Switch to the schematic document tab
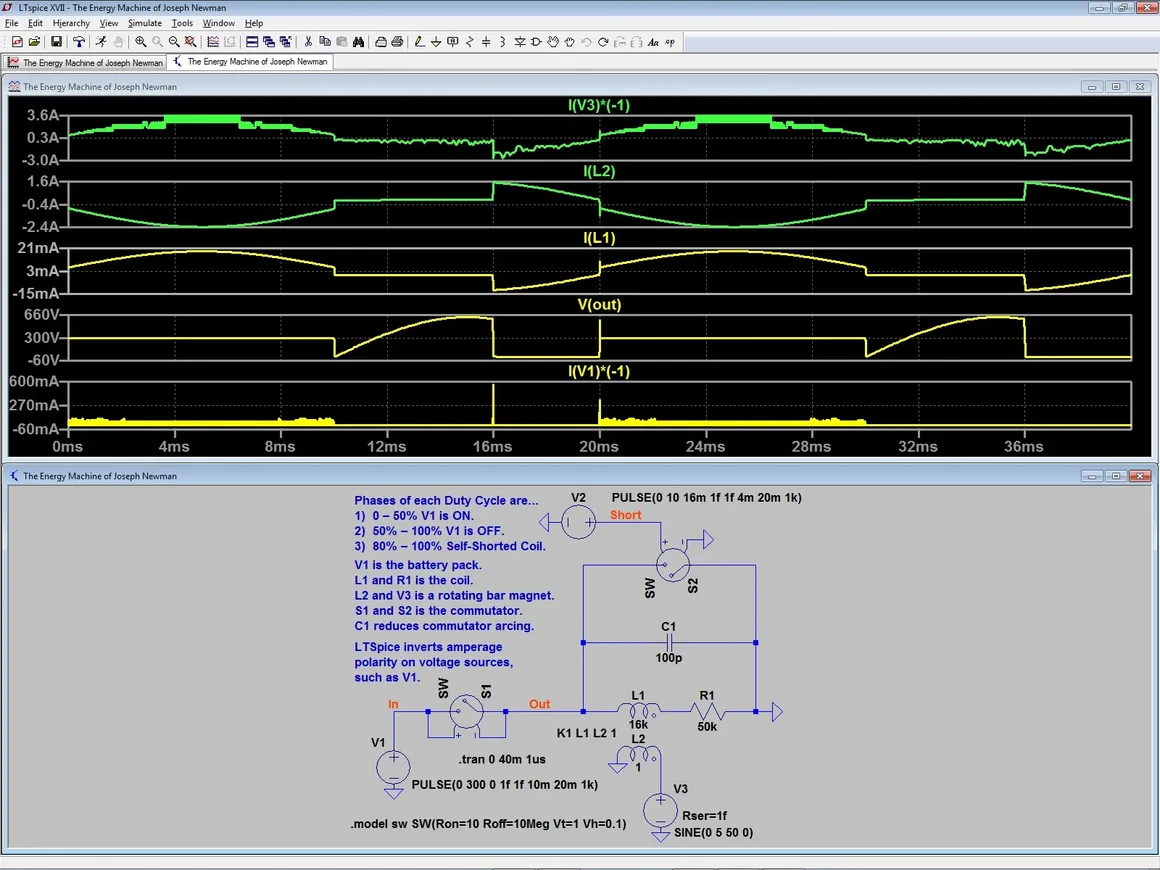The image size is (1160, 870). point(250,62)
